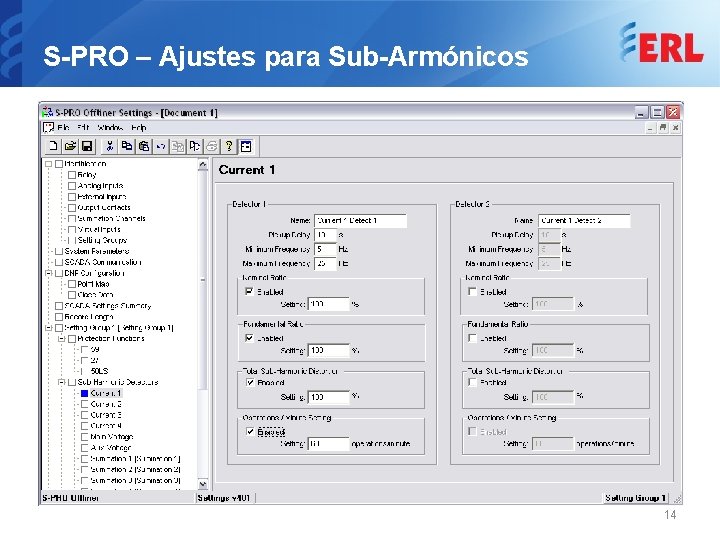Click the greyed-out Print toolbar icon
This screenshot has width=720, height=540.
pos(212,146)
